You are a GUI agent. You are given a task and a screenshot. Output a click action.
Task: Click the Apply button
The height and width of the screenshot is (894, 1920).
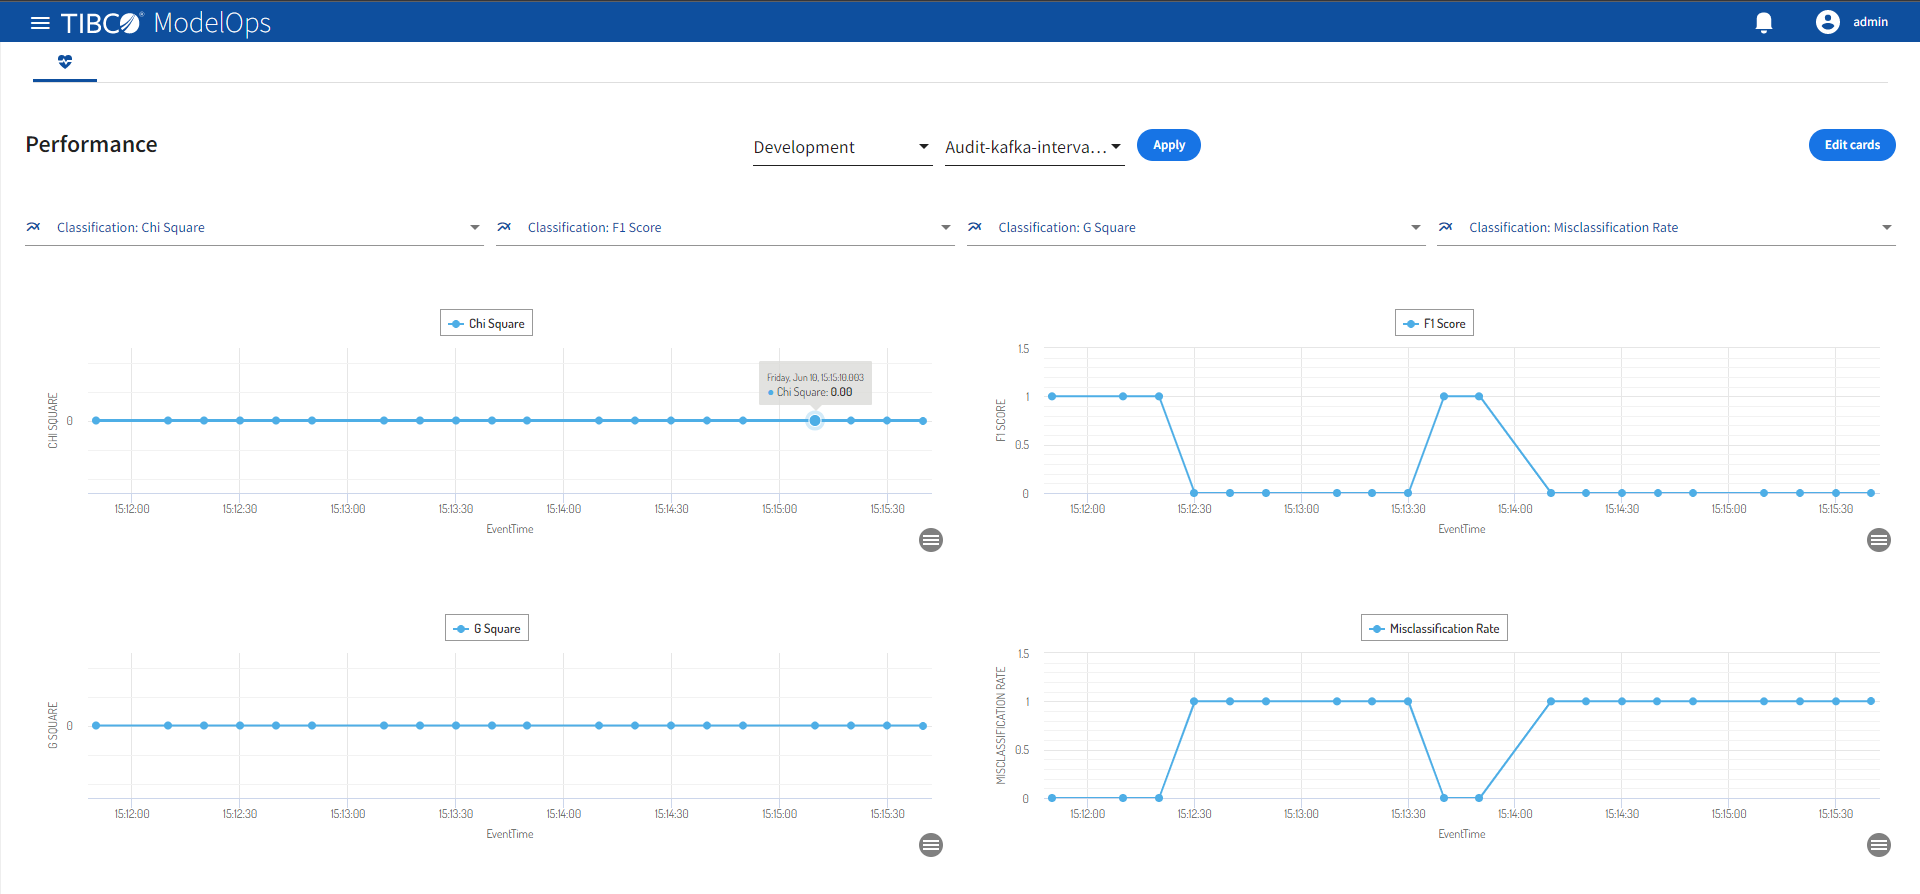[x=1168, y=145]
